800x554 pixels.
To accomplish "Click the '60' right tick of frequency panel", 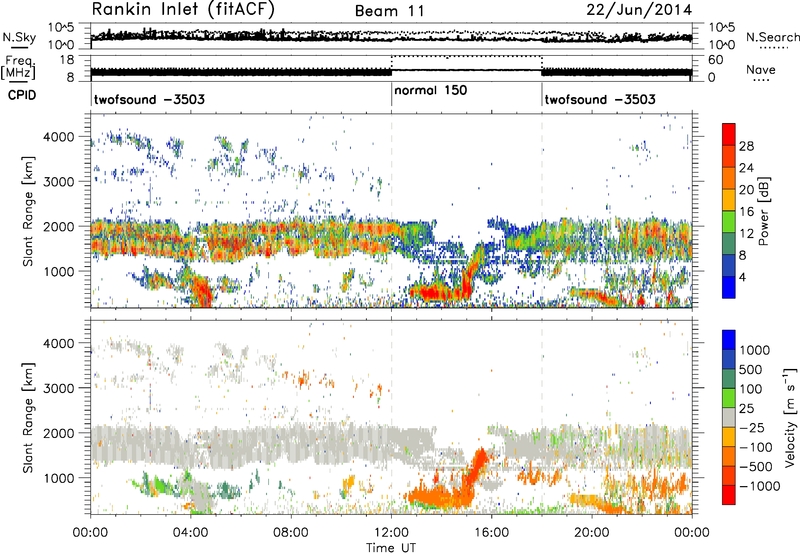I will pyautogui.click(x=716, y=60).
